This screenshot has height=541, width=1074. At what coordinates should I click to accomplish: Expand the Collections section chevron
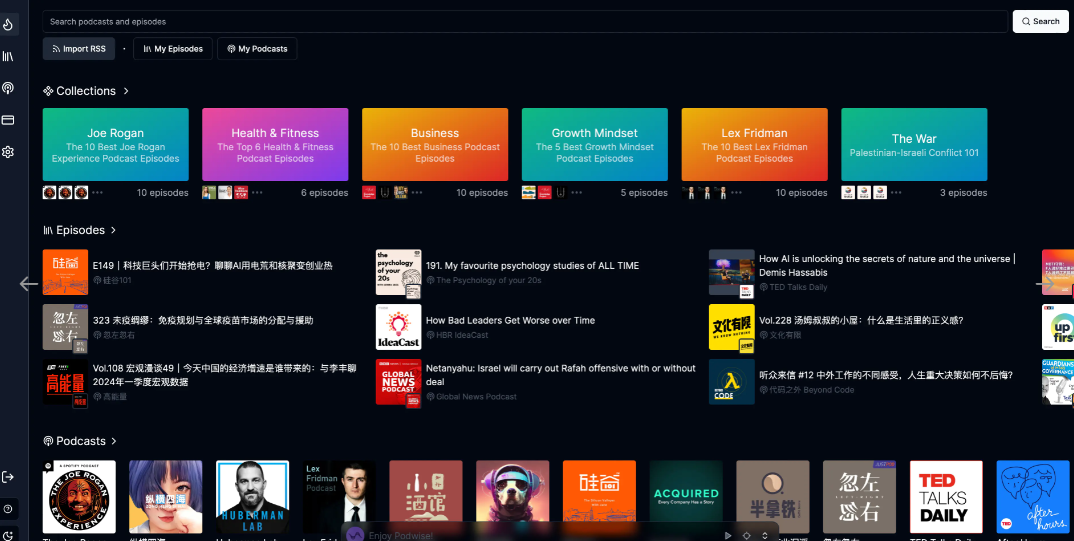(x=126, y=91)
